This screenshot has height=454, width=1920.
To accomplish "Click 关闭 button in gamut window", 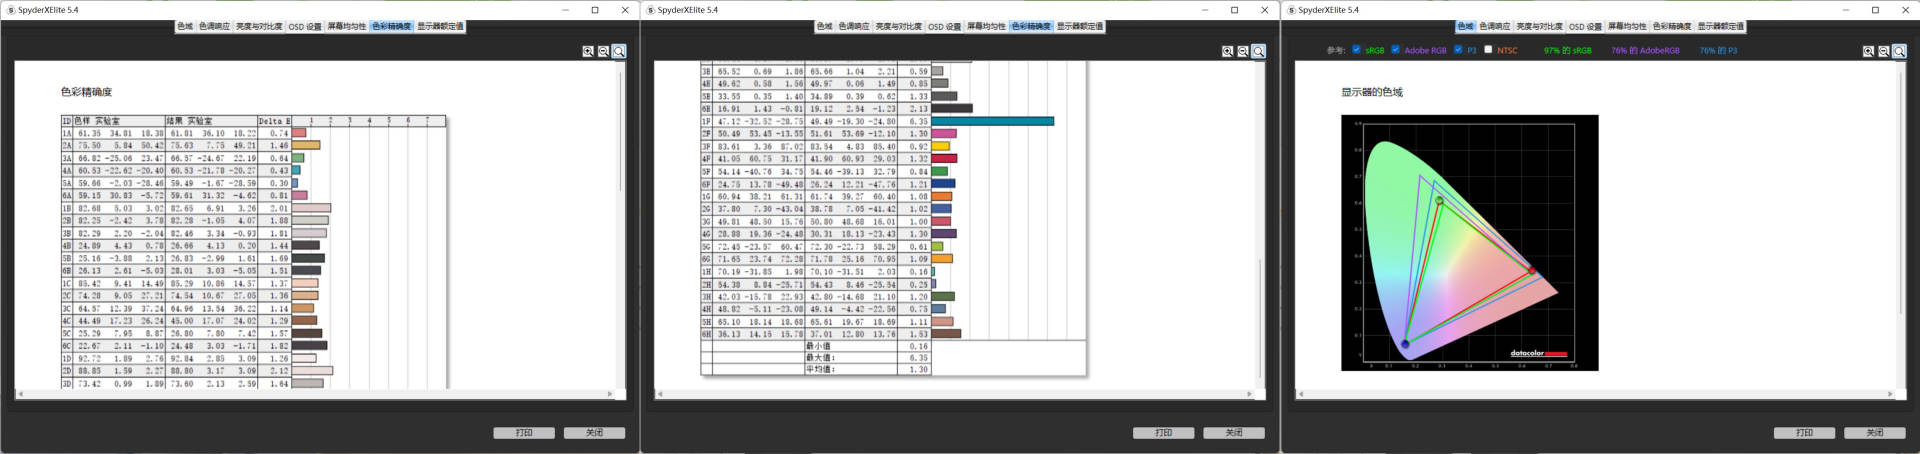I will click(x=1874, y=433).
